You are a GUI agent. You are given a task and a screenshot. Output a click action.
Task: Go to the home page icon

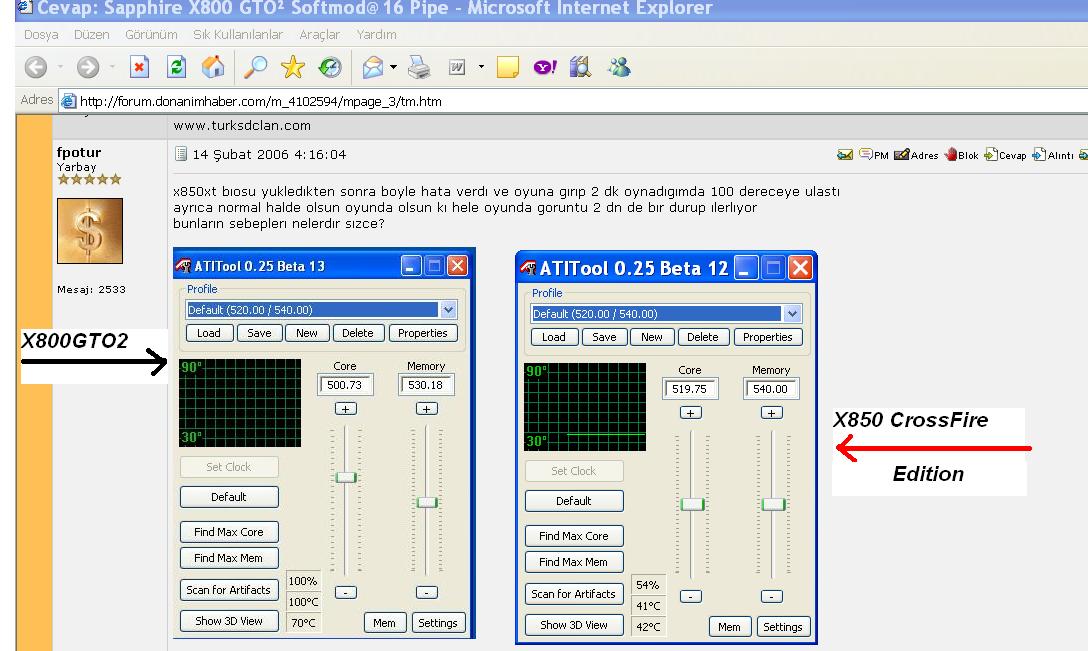coord(213,67)
